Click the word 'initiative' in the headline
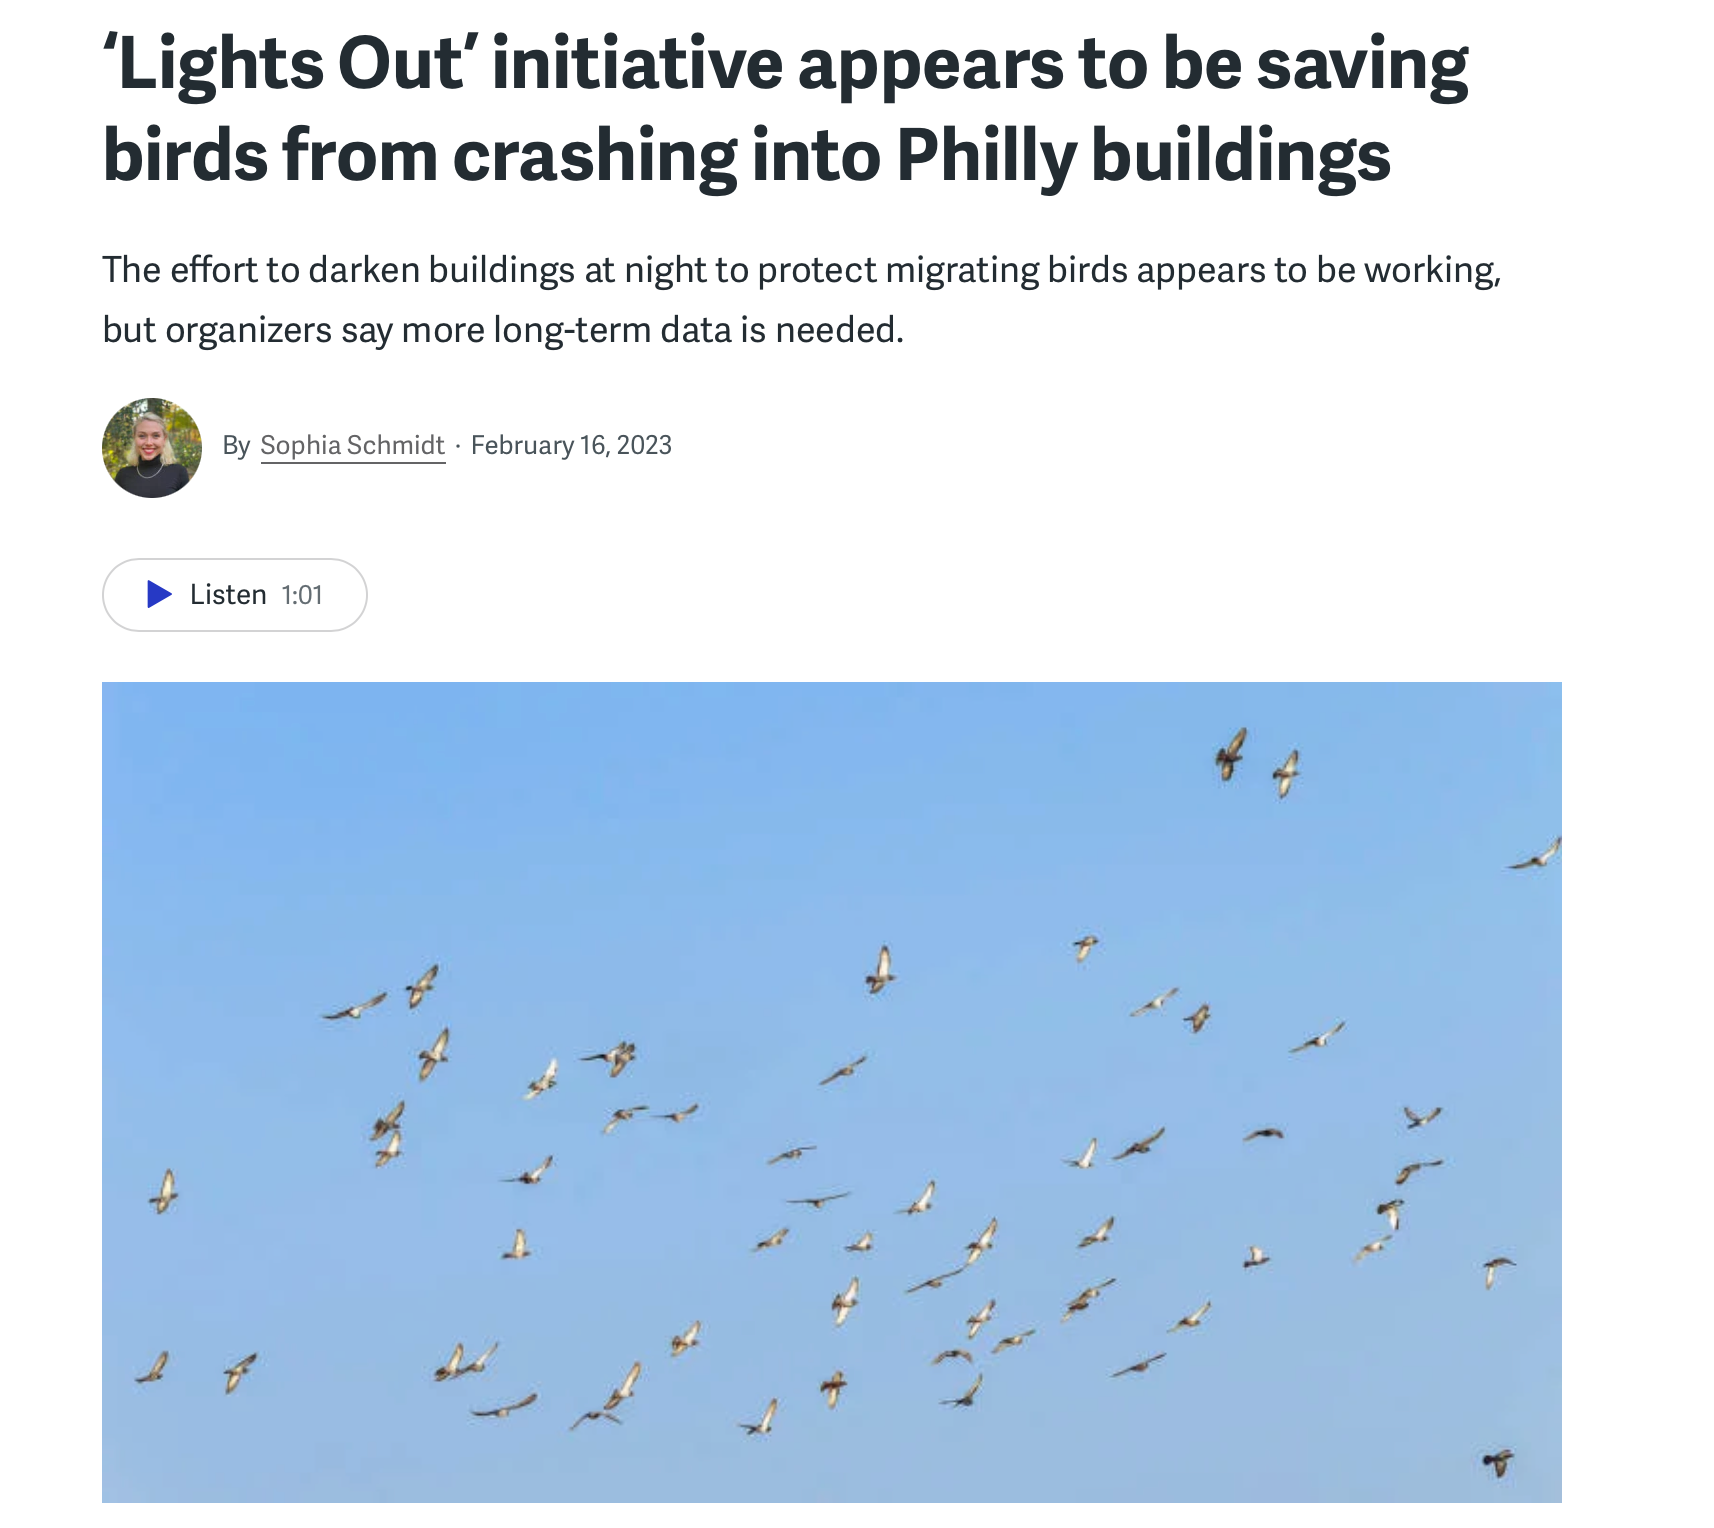This screenshot has width=1714, height=1528. point(637,63)
